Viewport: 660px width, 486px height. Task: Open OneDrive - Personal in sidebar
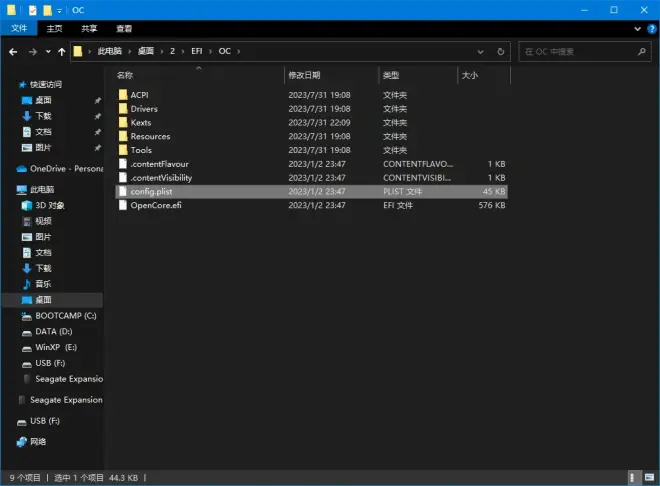[66, 169]
